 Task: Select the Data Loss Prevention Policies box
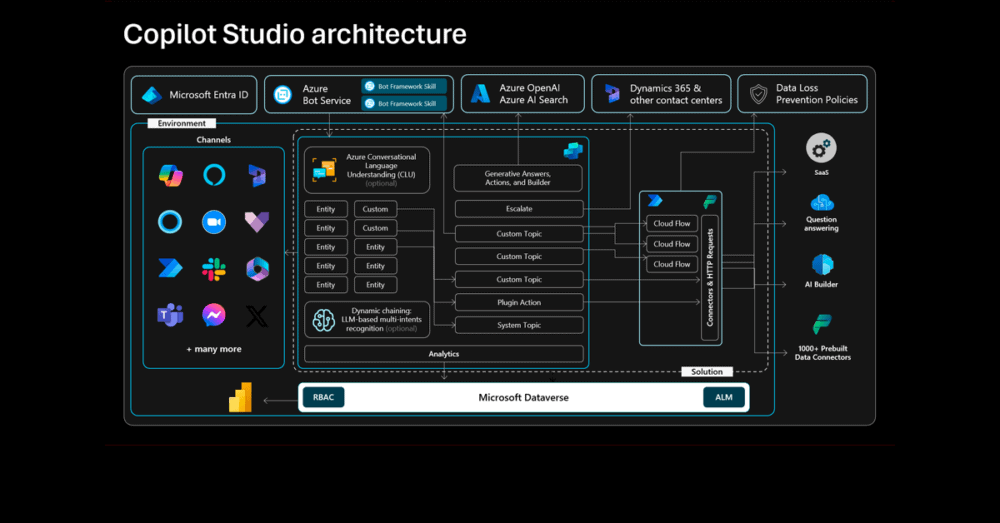802,95
